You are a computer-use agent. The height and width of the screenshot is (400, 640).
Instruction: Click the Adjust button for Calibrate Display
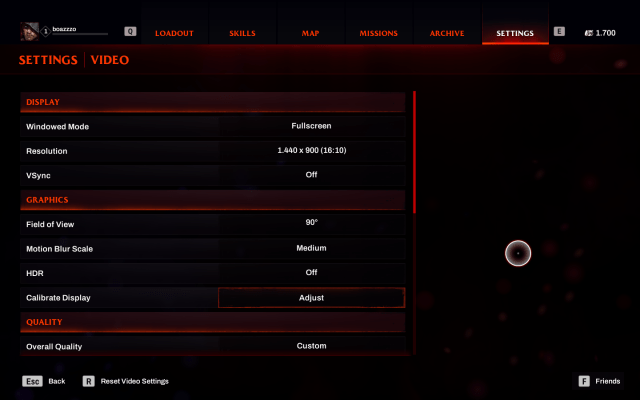(x=311, y=298)
